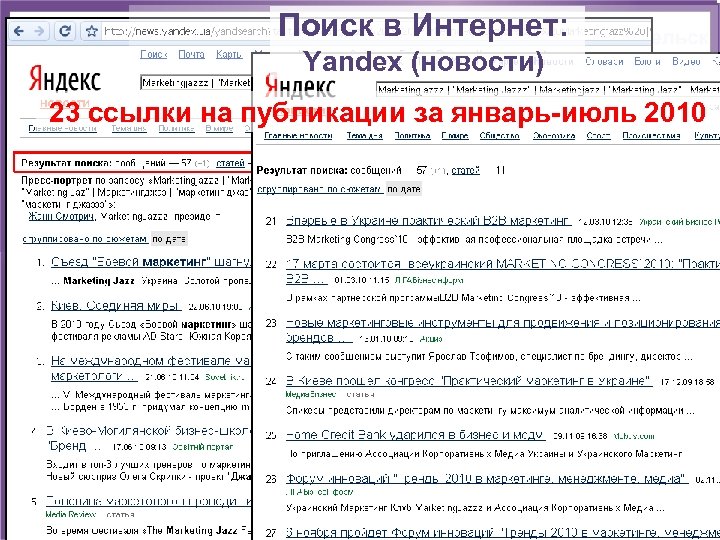The width and height of the screenshot is (720, 540).
Task: Open Жанн Смотрич link in back window
Action: click(x=62, y=216)
